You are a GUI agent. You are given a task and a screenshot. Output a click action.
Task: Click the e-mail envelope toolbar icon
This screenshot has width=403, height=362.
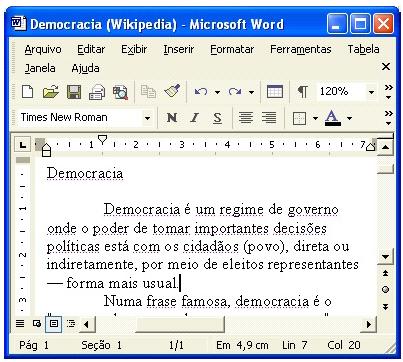click(97, 92)
